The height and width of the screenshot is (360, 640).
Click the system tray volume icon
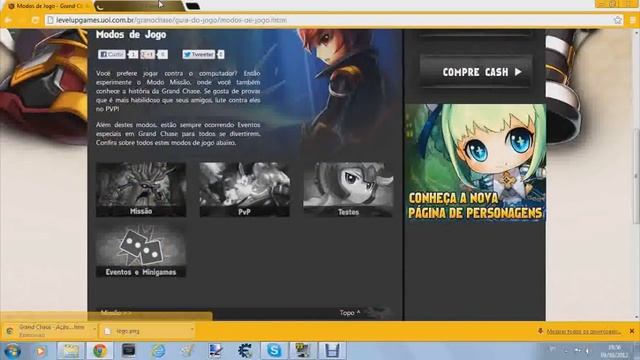[588, 350]
